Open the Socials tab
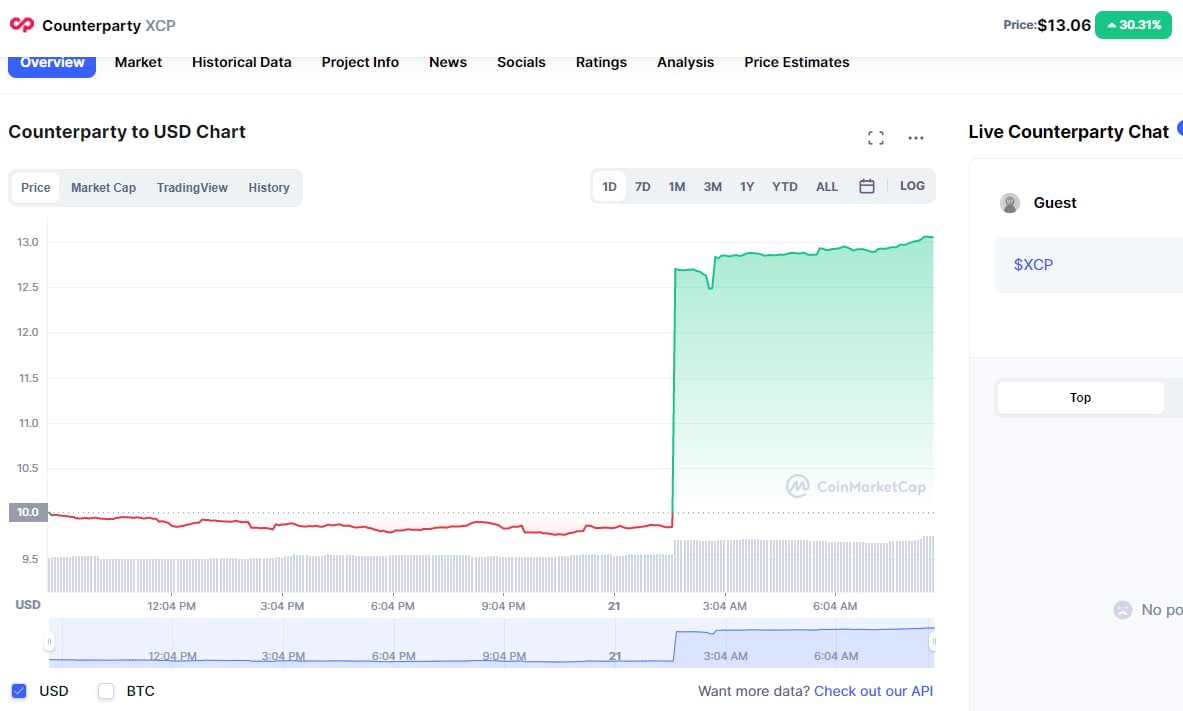The image size is (1183, 711). (x=521, y=63)
